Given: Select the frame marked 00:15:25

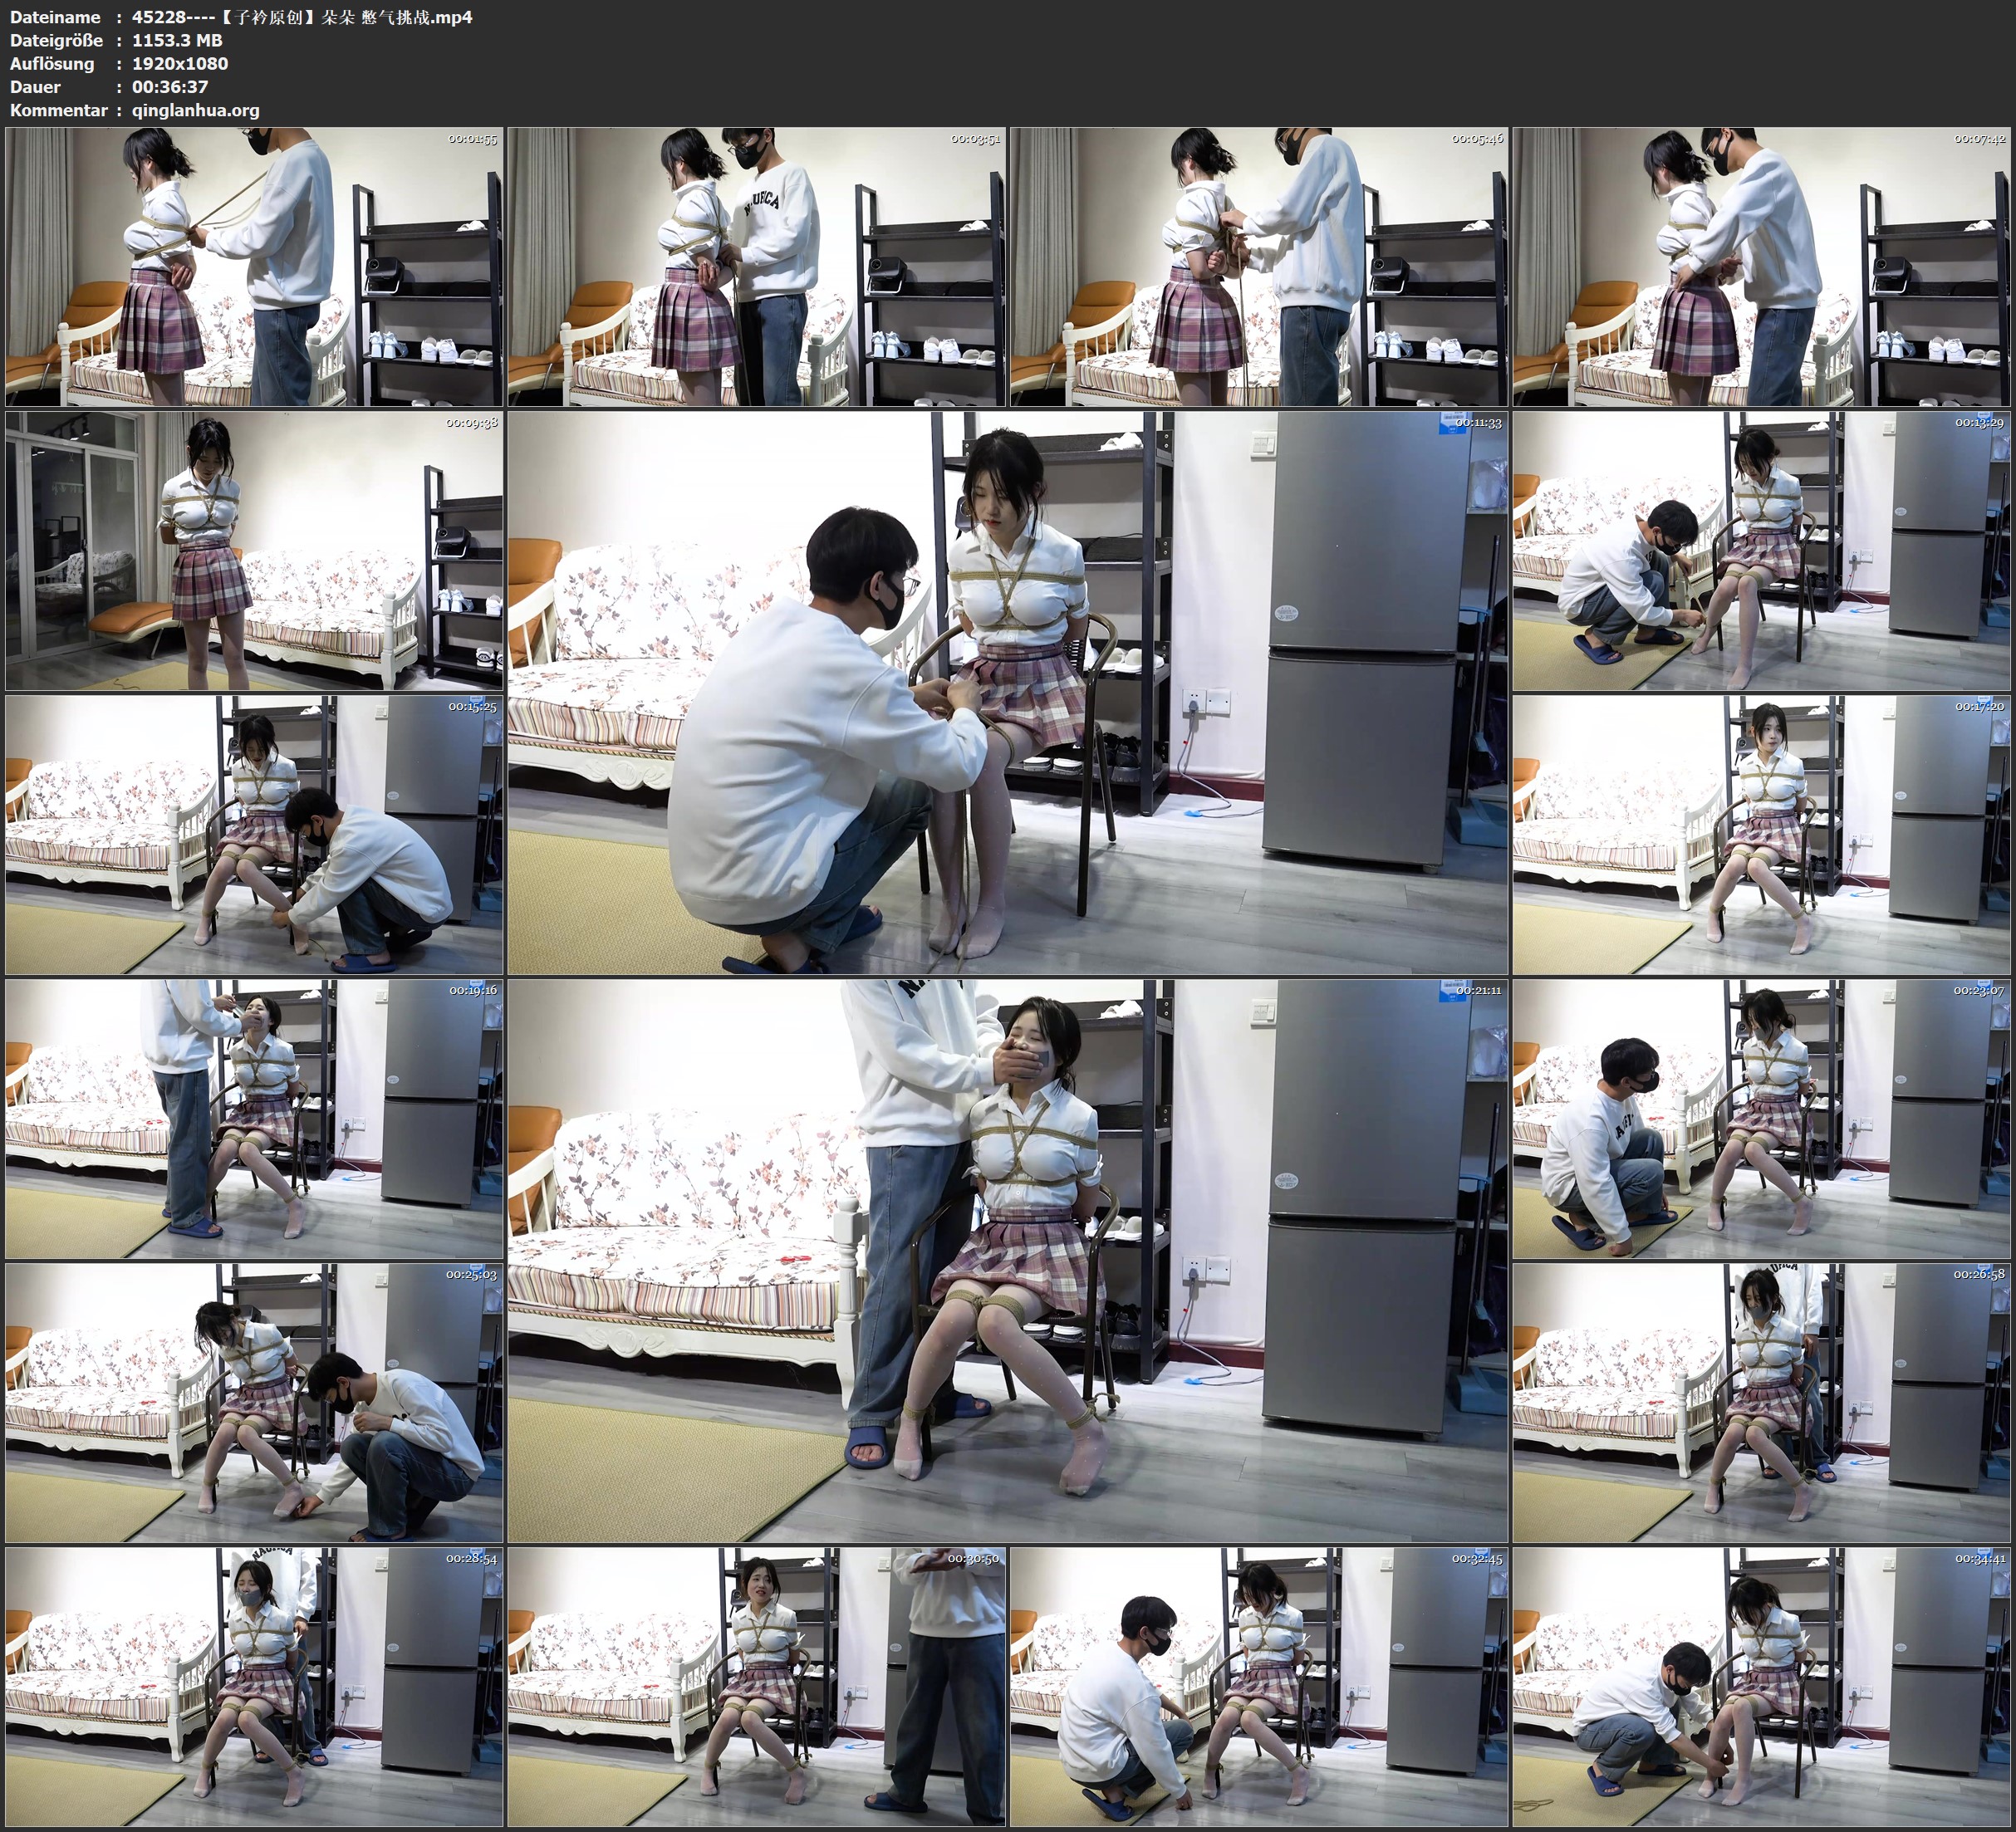Looking at the screenshot, I should coord(254,834).
